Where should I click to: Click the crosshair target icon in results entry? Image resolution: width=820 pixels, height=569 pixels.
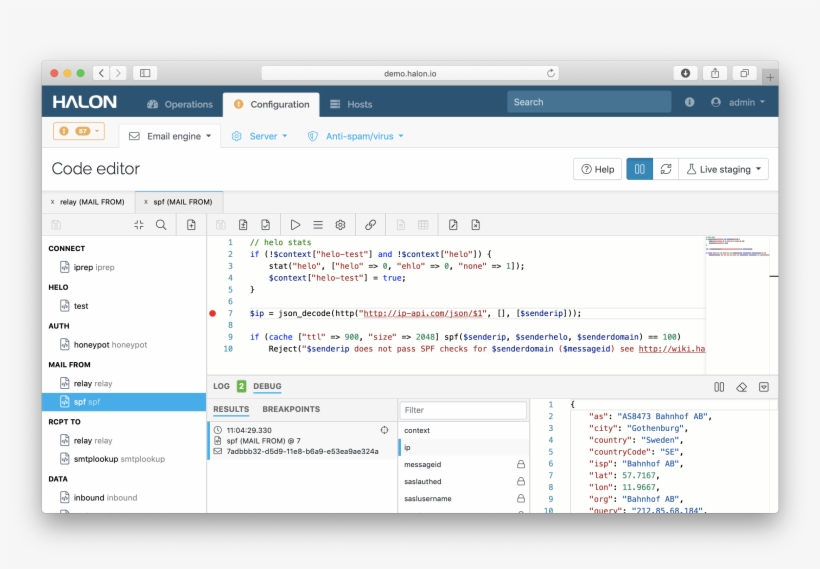coord(384,430)
